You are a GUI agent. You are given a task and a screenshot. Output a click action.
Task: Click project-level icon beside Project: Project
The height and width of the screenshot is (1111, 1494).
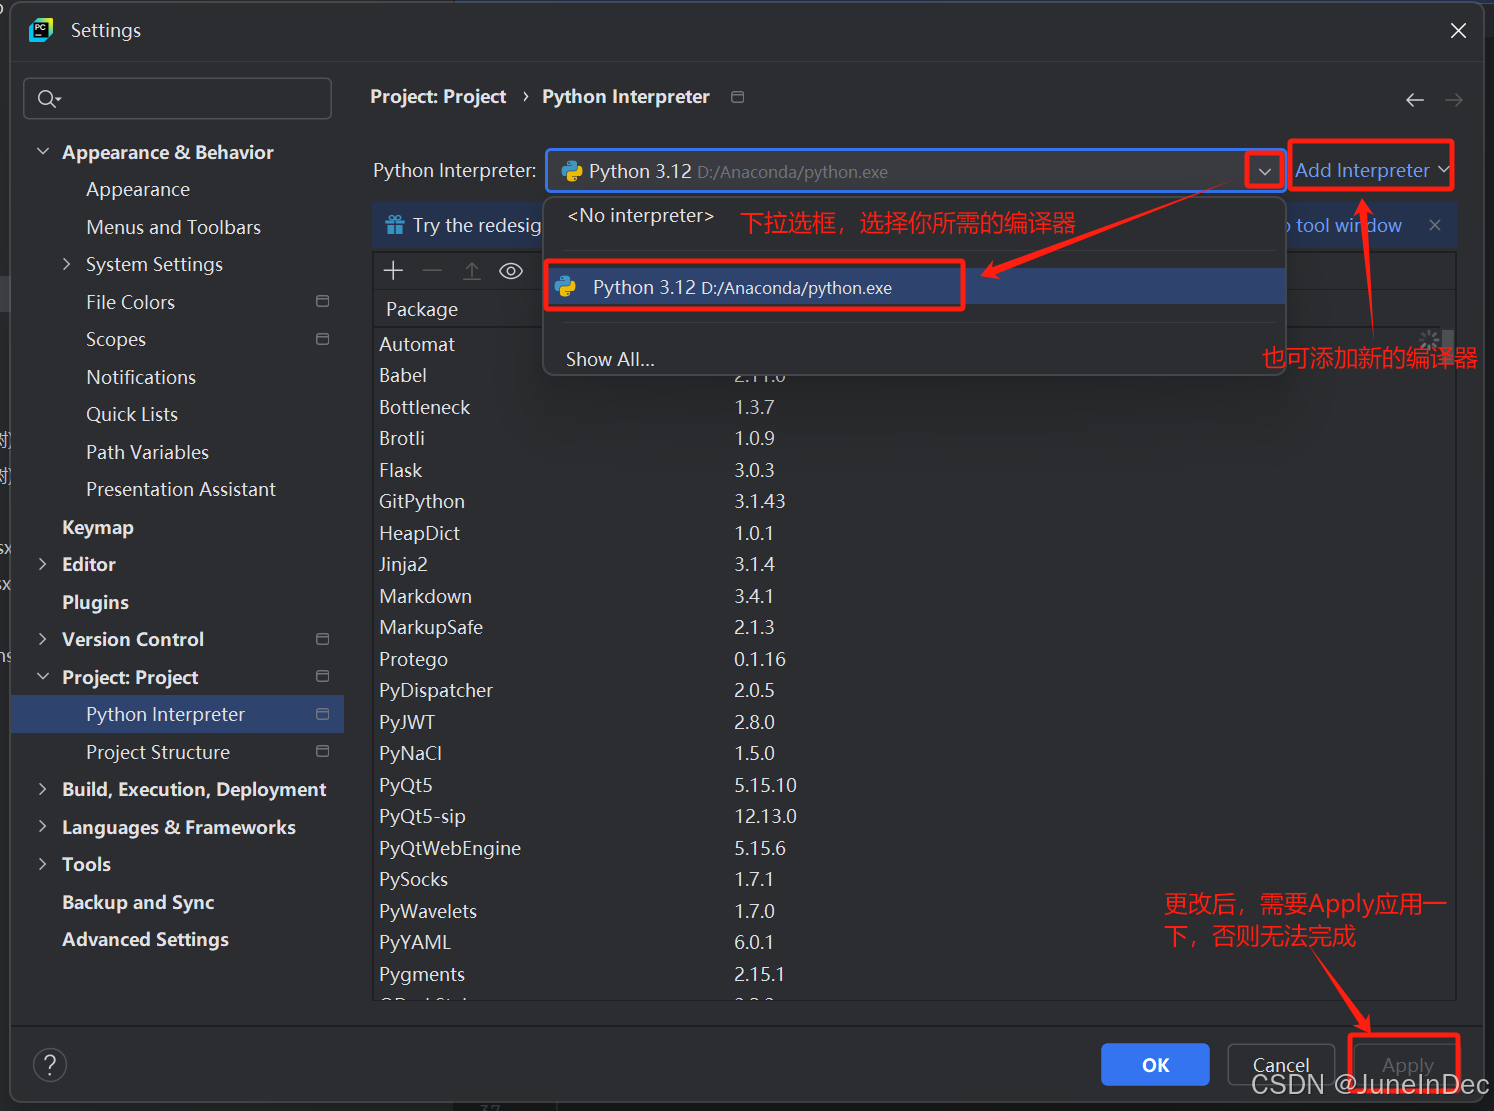pyautogui.click(x=322, y=676)
